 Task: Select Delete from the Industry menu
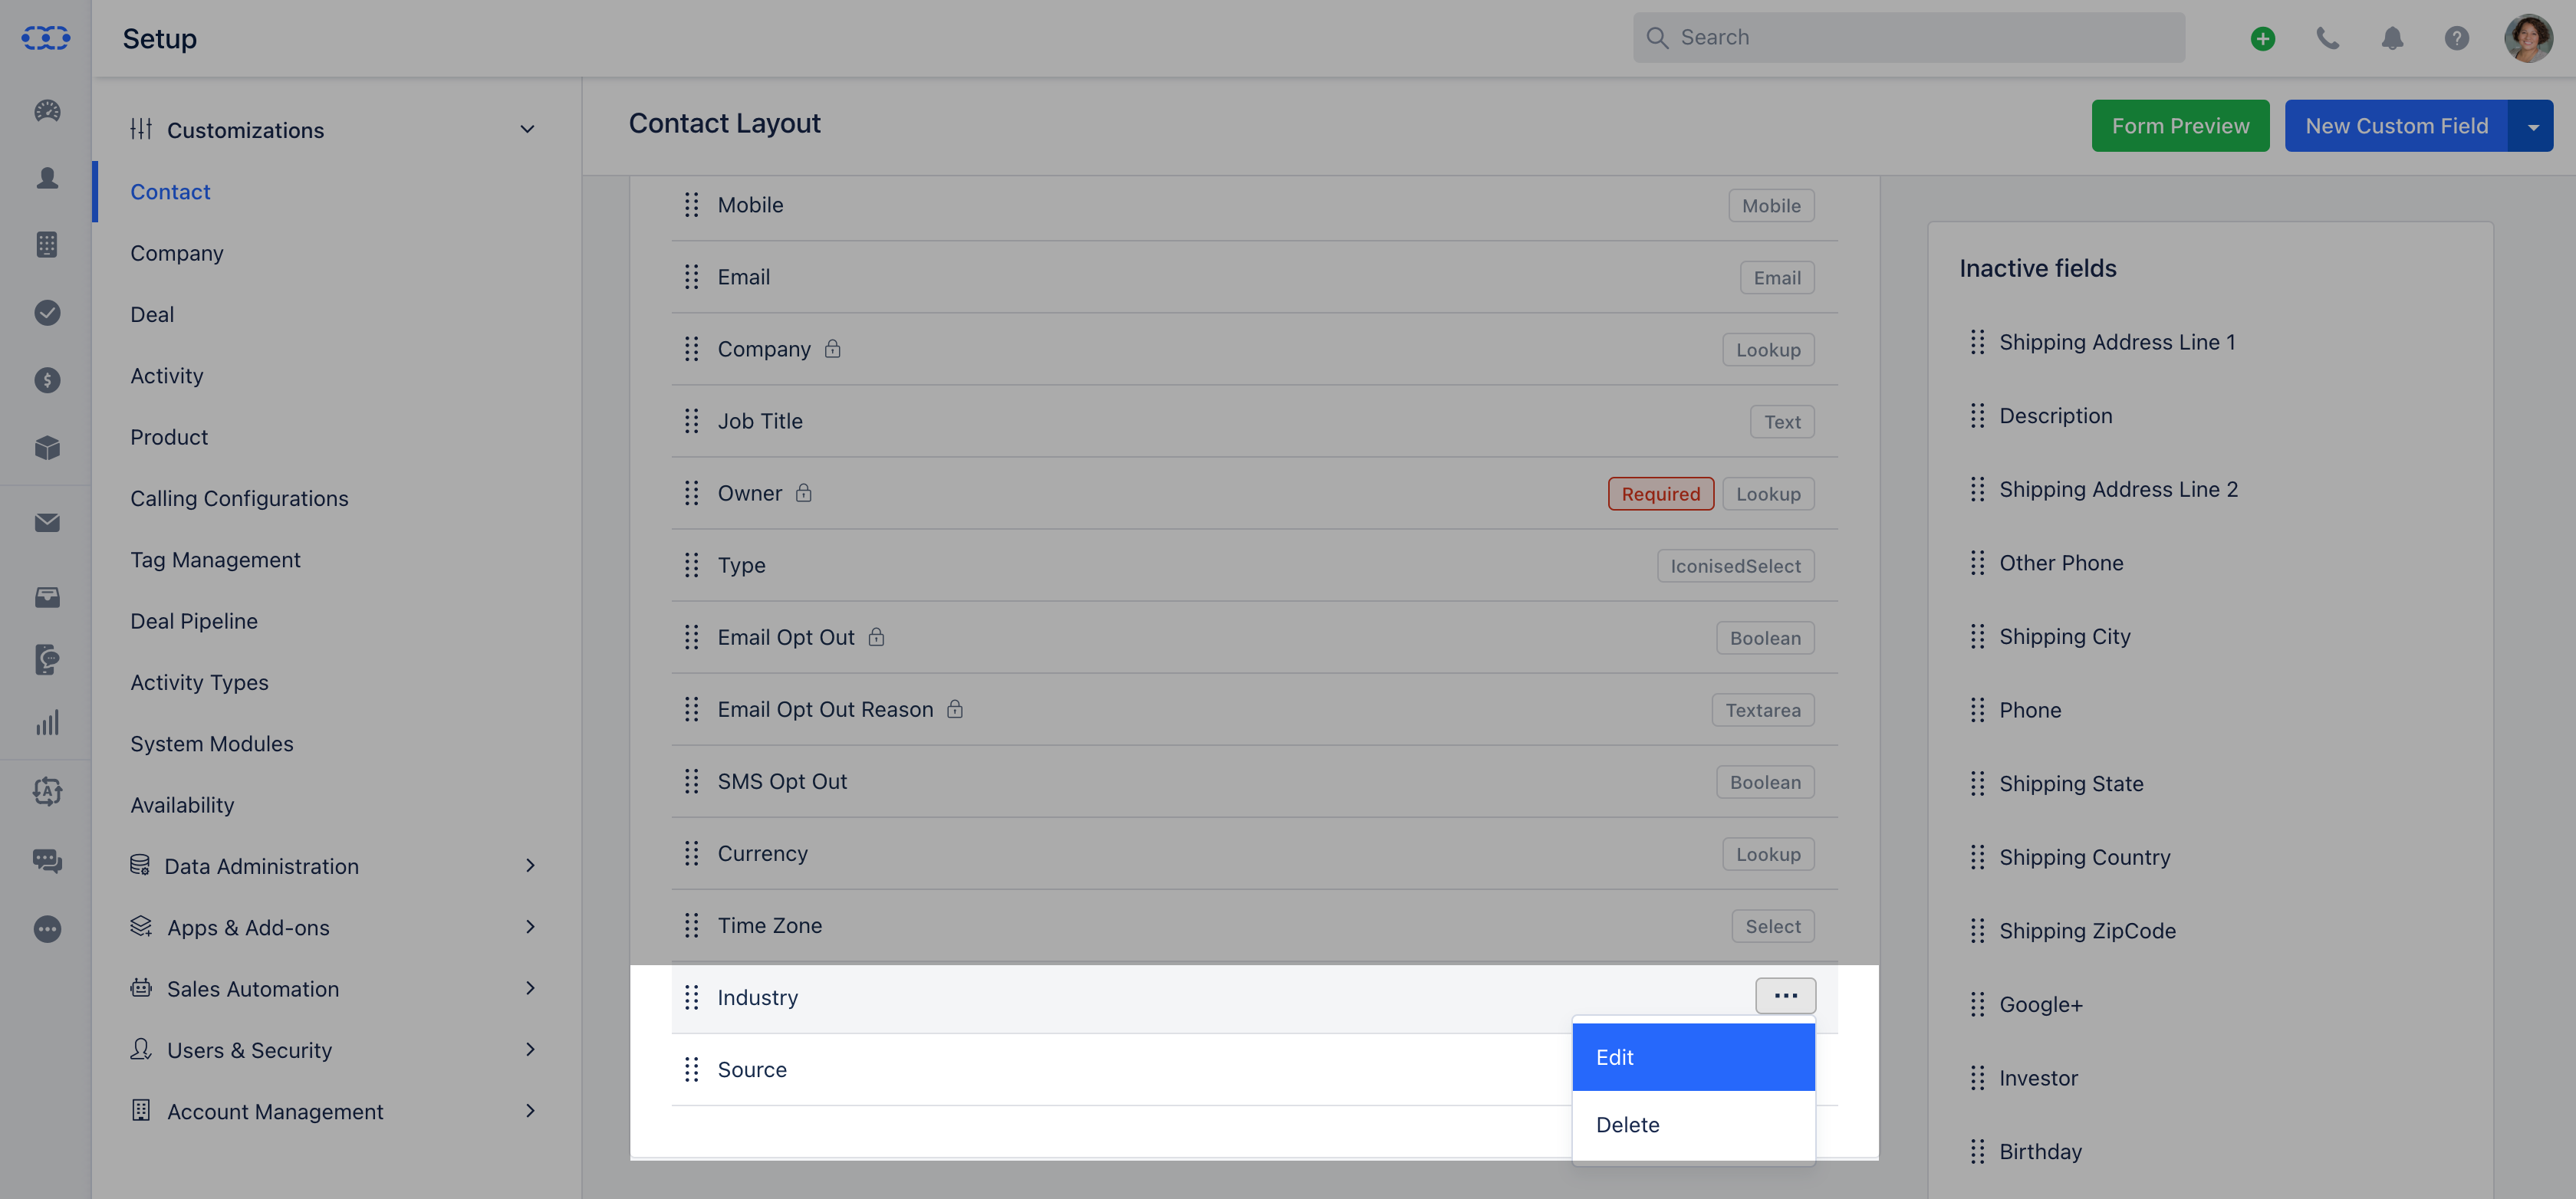(1693, 1125)
